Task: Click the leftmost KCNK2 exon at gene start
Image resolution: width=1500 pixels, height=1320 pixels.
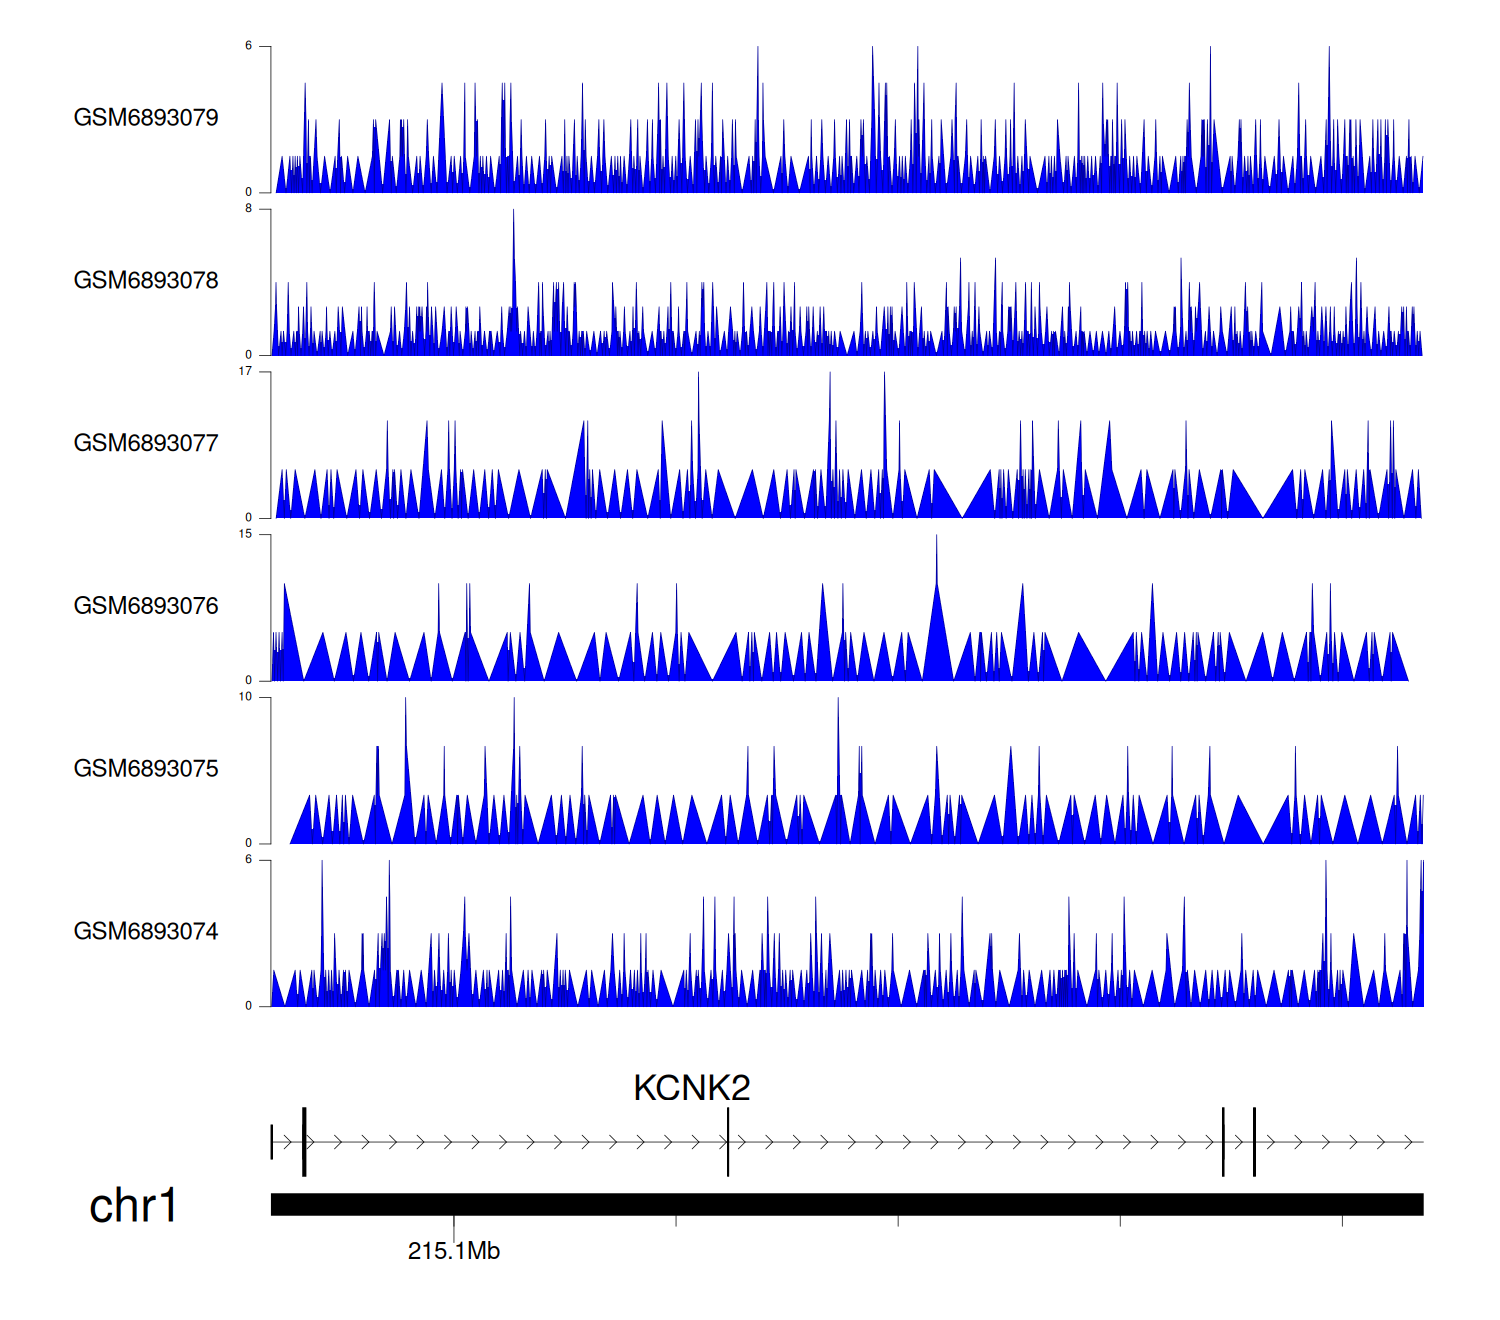Action: (x=272, y=1142)
